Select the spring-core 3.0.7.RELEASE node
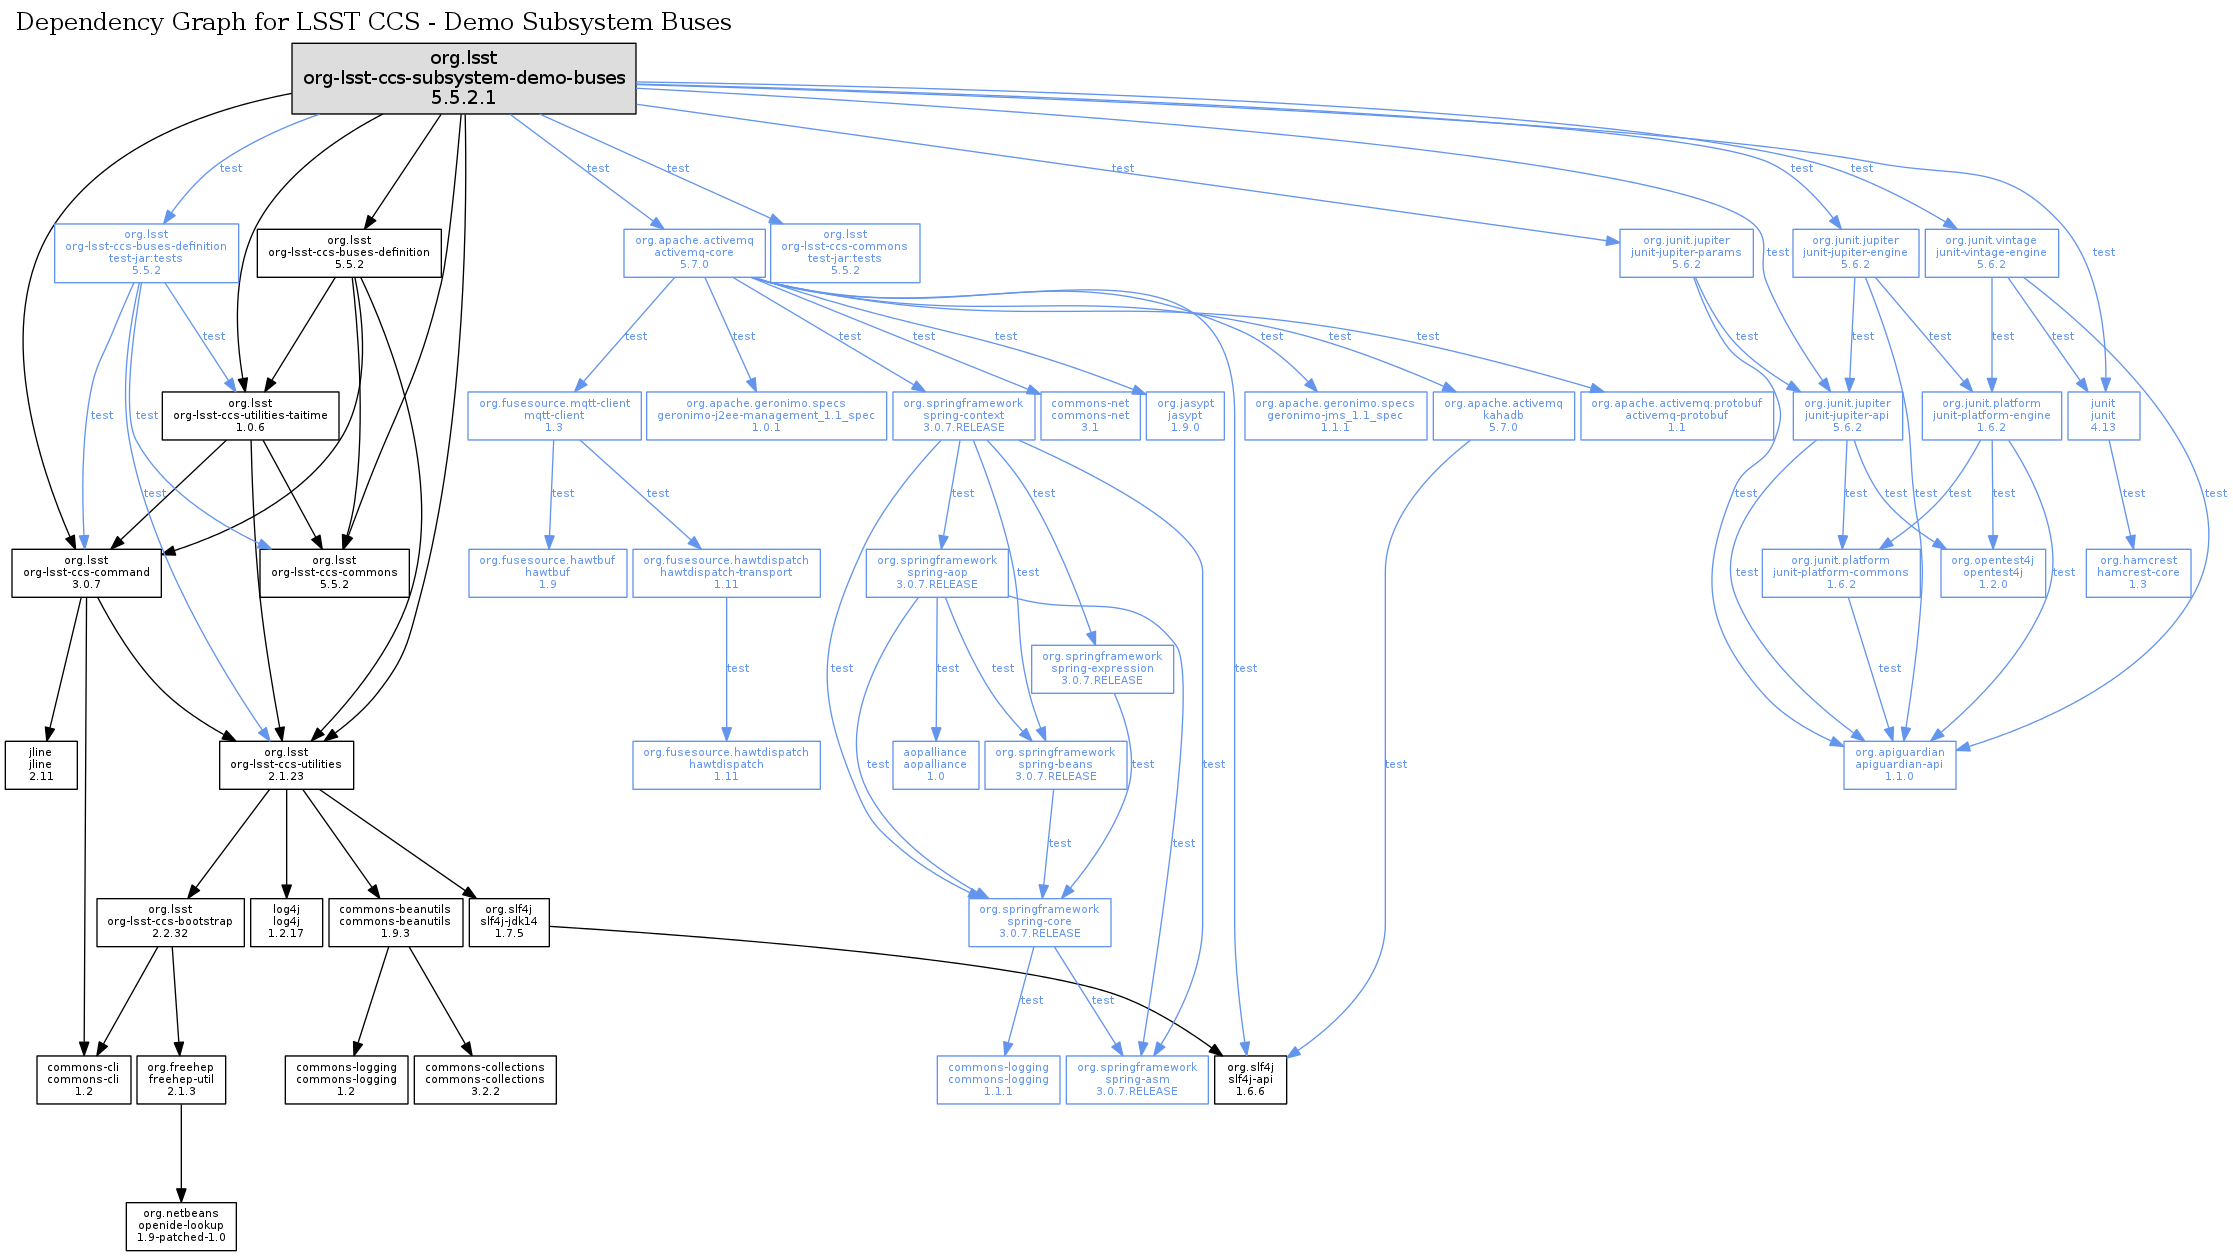Image resolution: width=2233 pixels, height=1256 pixels. point(1039,922)
